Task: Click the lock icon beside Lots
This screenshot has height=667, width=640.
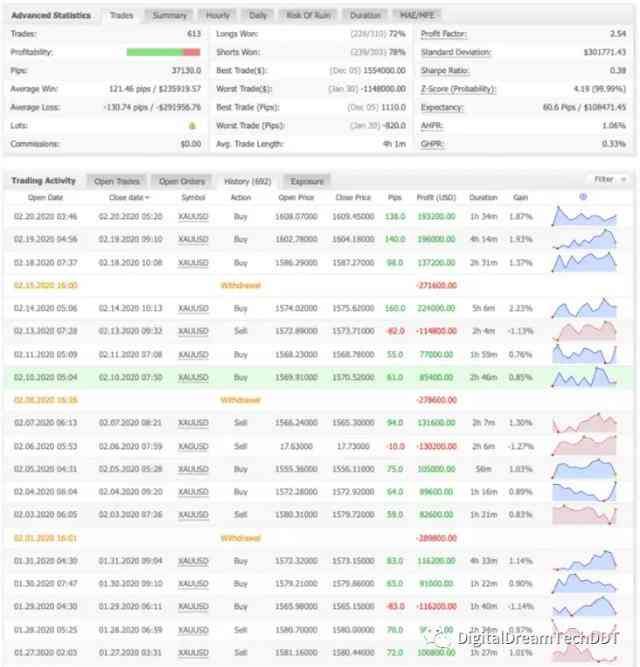Action: coord(191,125)
